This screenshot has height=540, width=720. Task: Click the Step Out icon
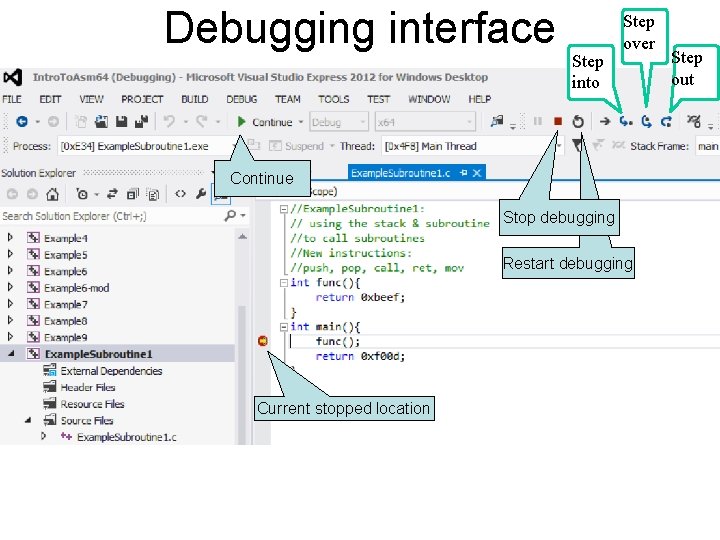coord(666,121)
